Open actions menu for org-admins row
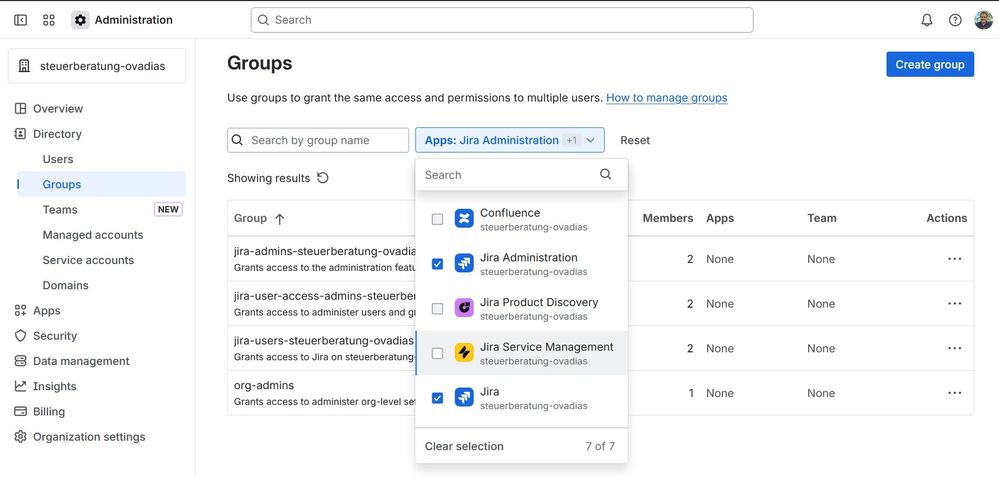The width and height of the screenshot is (999, 477). [954, 393]
